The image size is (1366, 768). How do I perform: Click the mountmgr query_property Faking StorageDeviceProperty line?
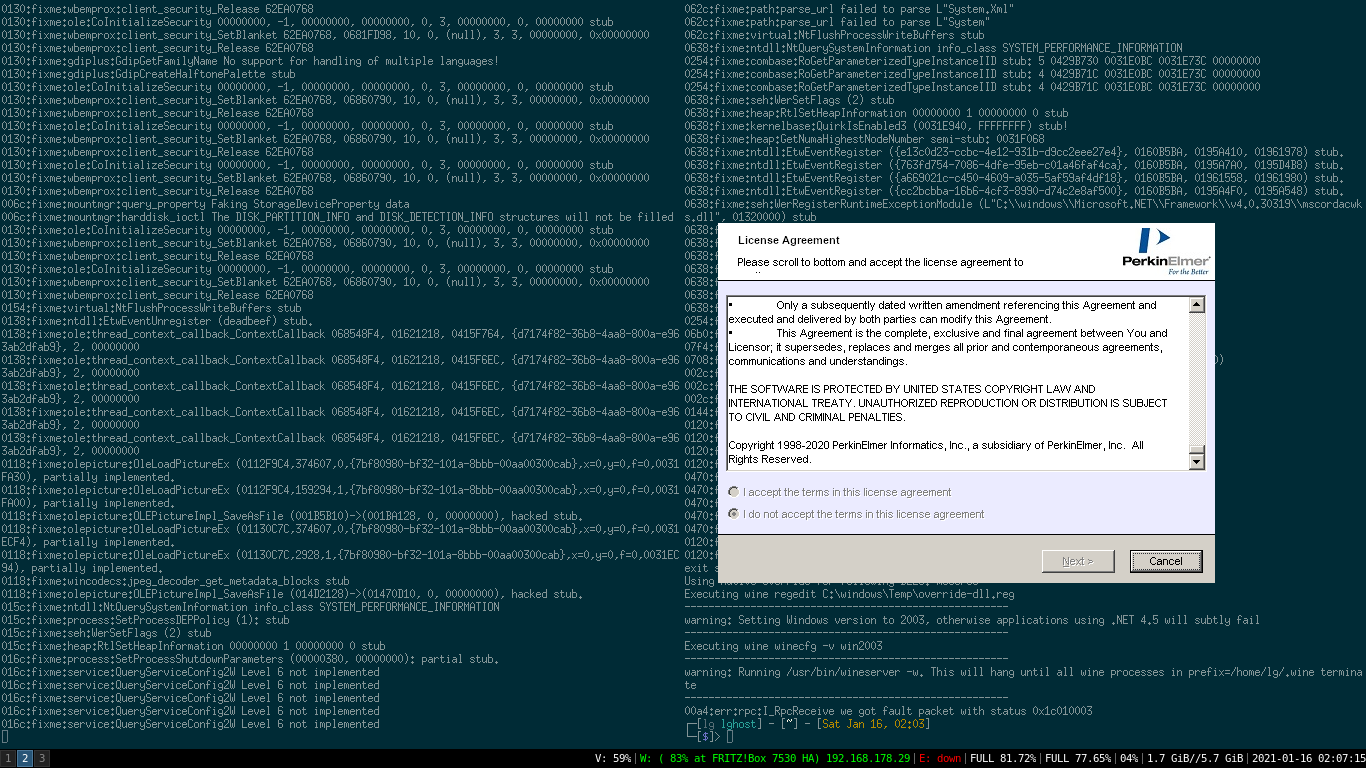tap(205, 204)
